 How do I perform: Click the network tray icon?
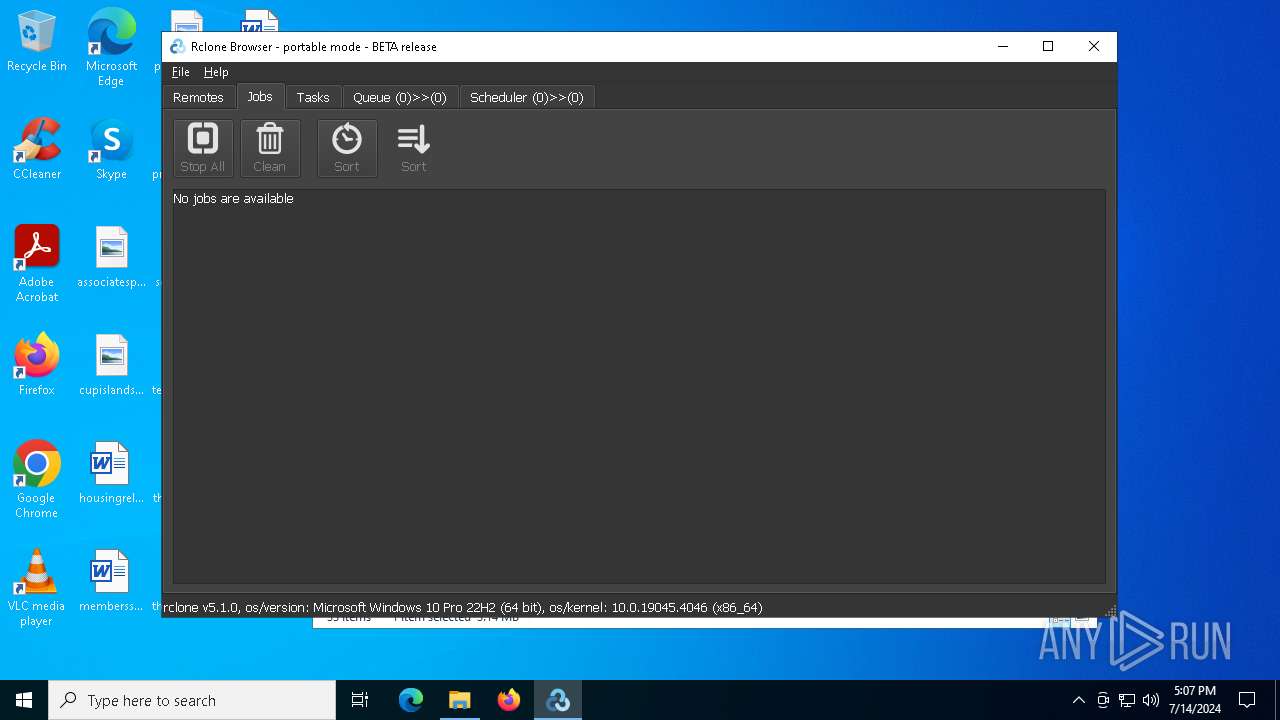coord(1127,700)
